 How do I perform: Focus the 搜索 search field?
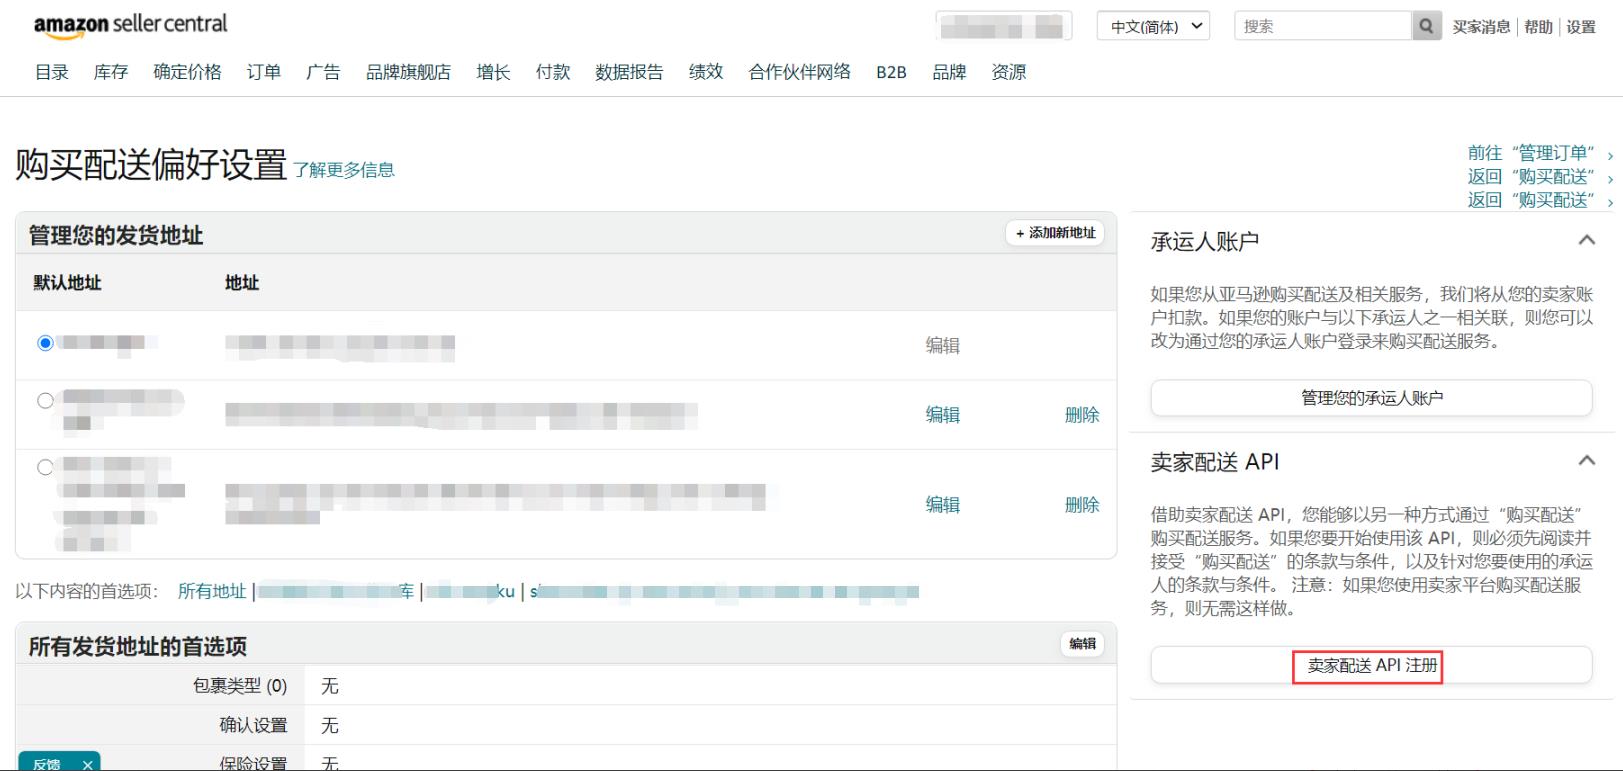[1323, 27]
